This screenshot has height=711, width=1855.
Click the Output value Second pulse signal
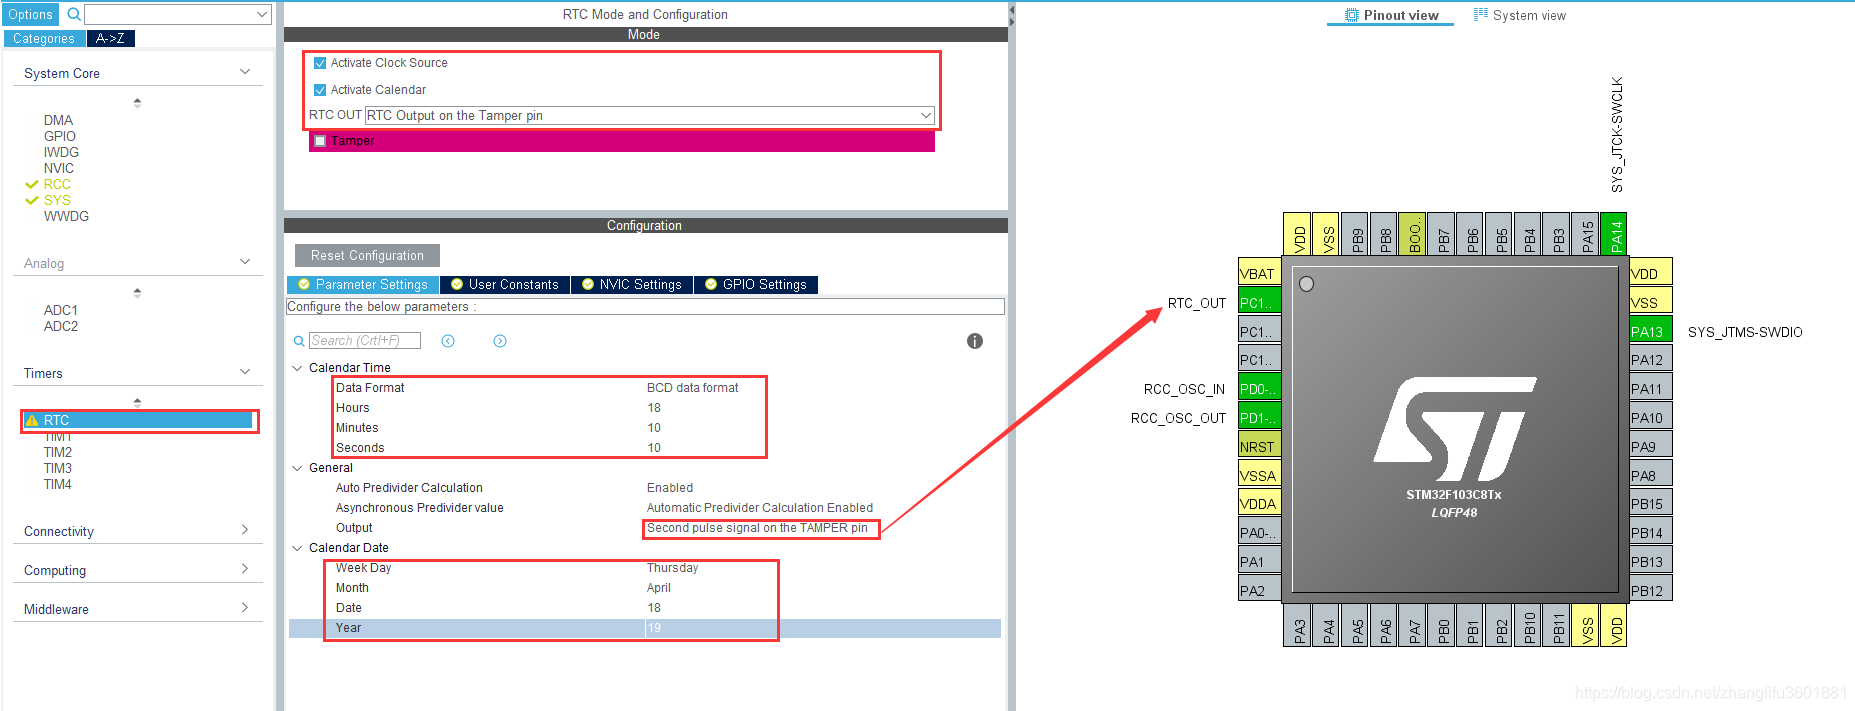pyautogui.click(x=757, y=528)
